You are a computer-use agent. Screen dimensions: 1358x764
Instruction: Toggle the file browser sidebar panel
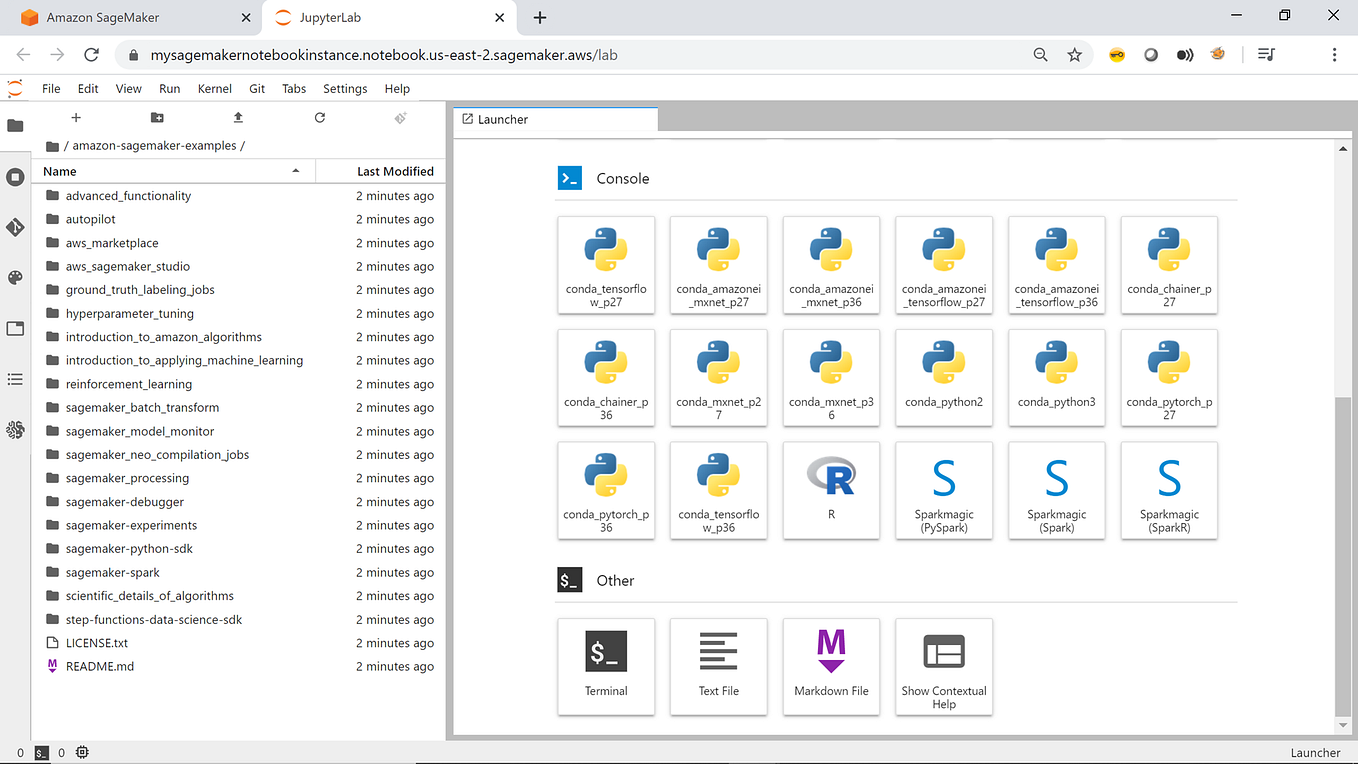pos(15,127)
